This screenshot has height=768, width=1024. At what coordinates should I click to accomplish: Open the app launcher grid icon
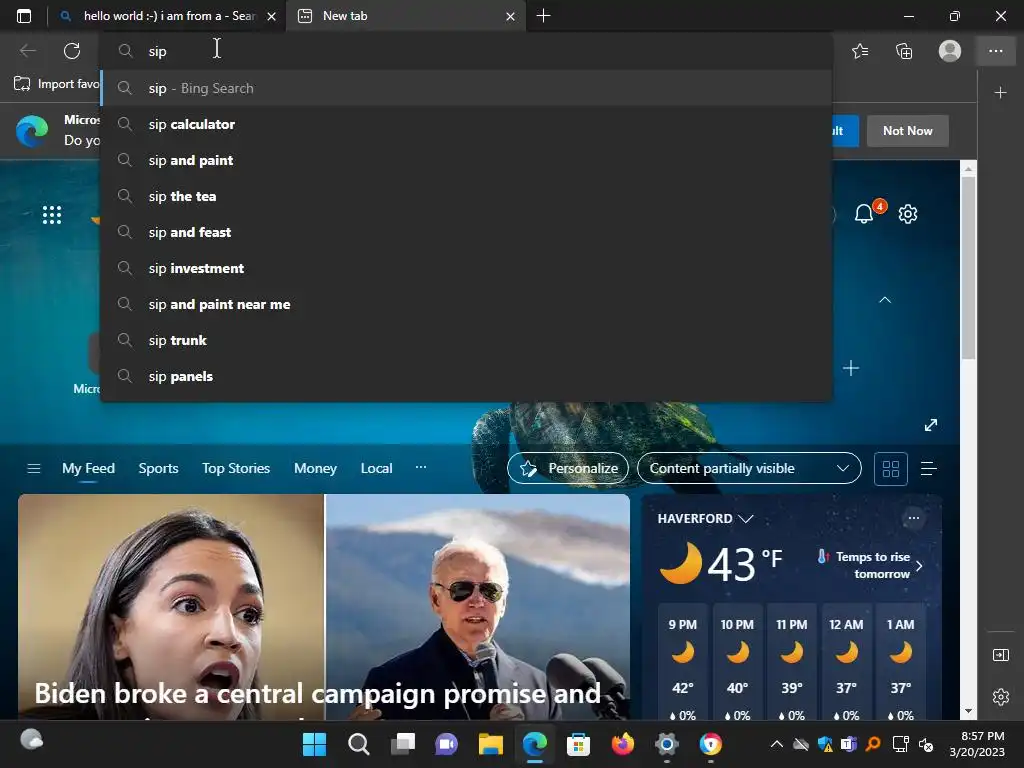(52, 215)
